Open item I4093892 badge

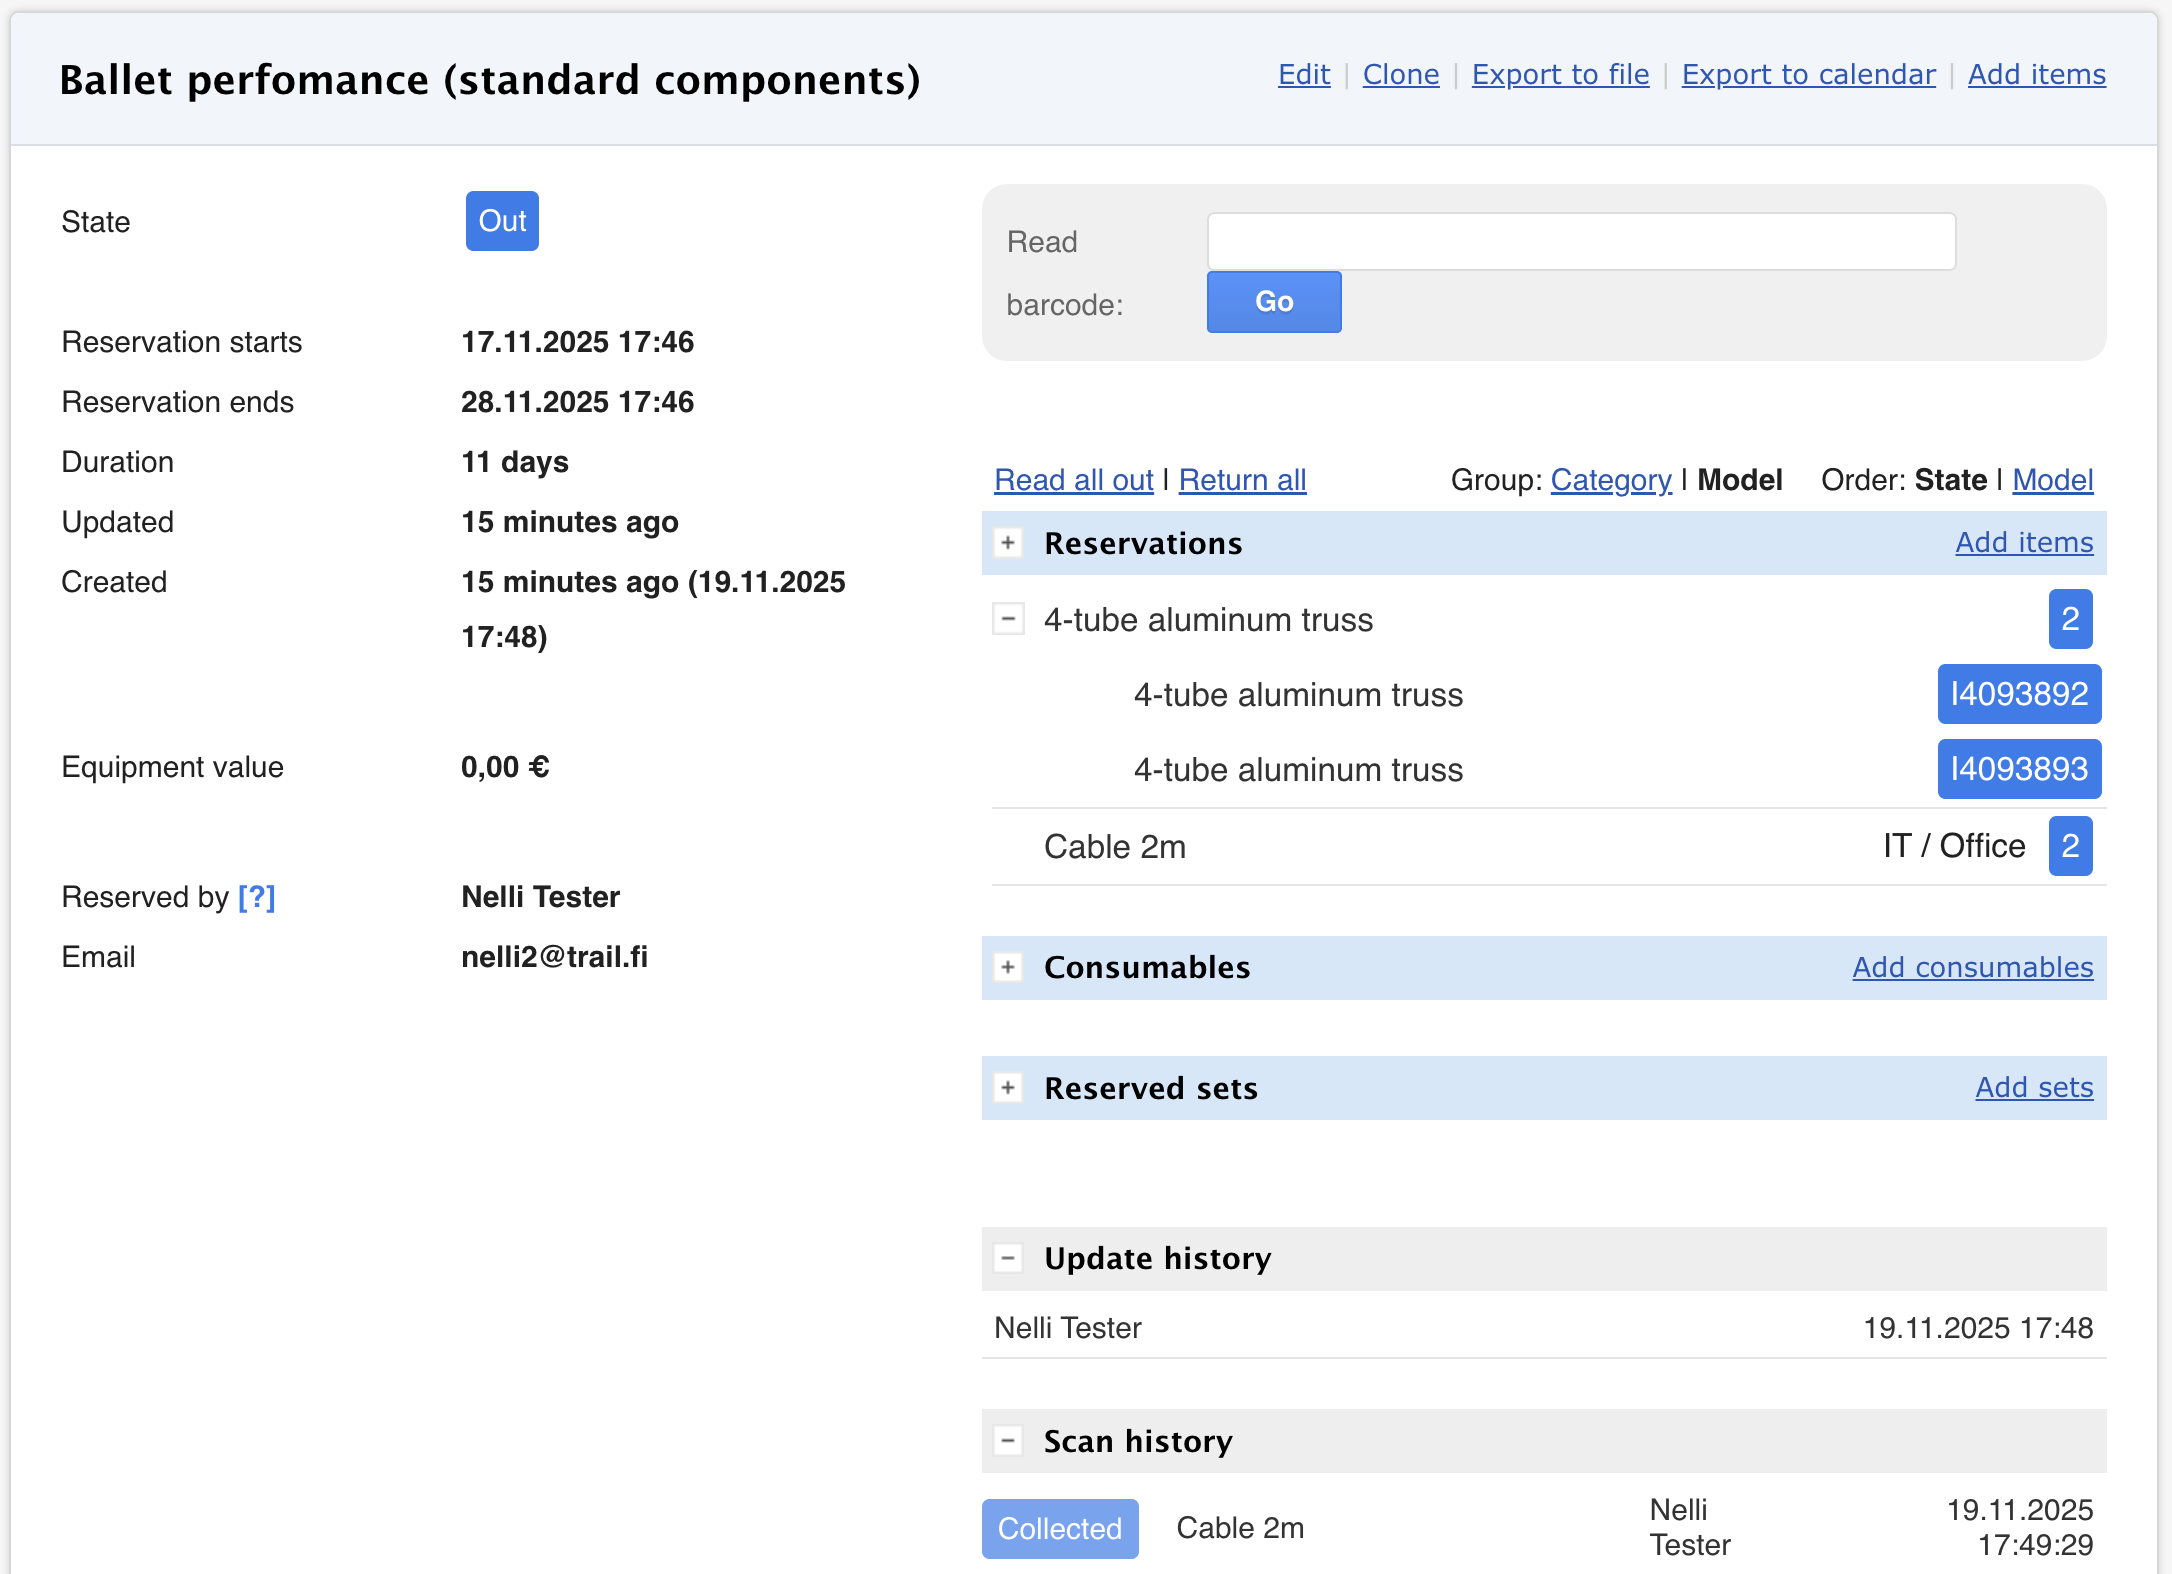coord(2018,694)
